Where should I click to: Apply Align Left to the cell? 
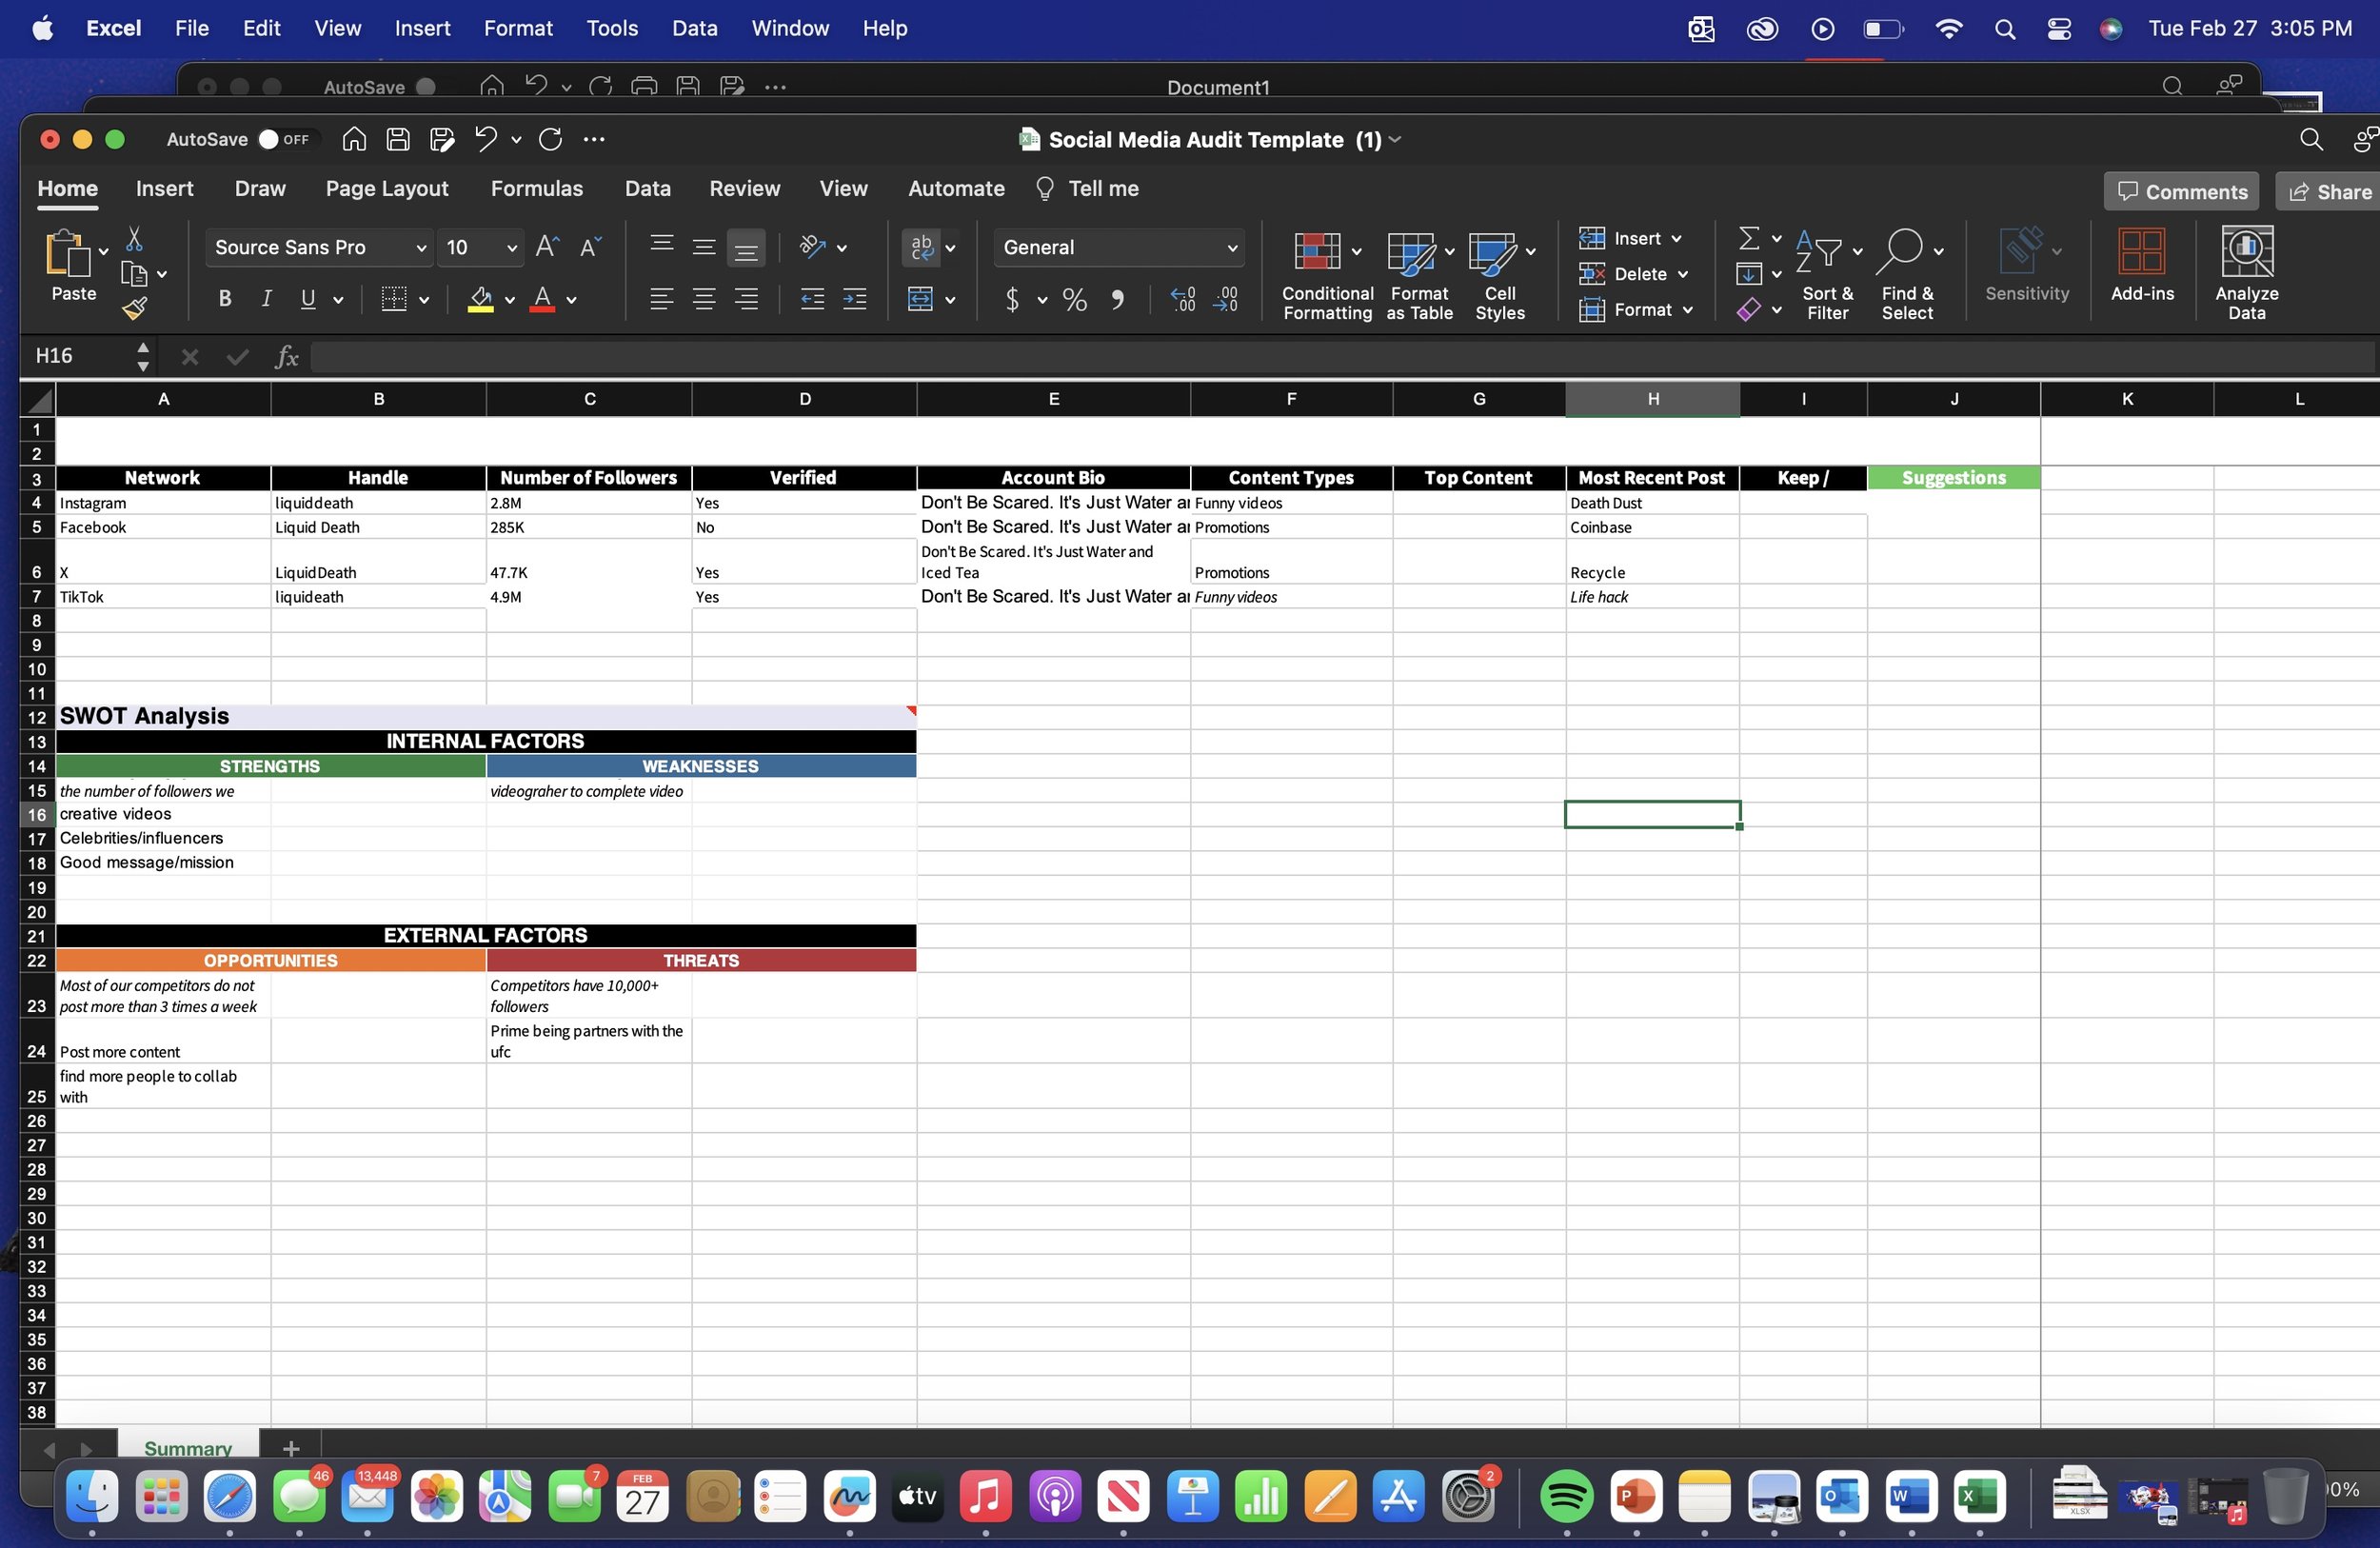(661, 299)
